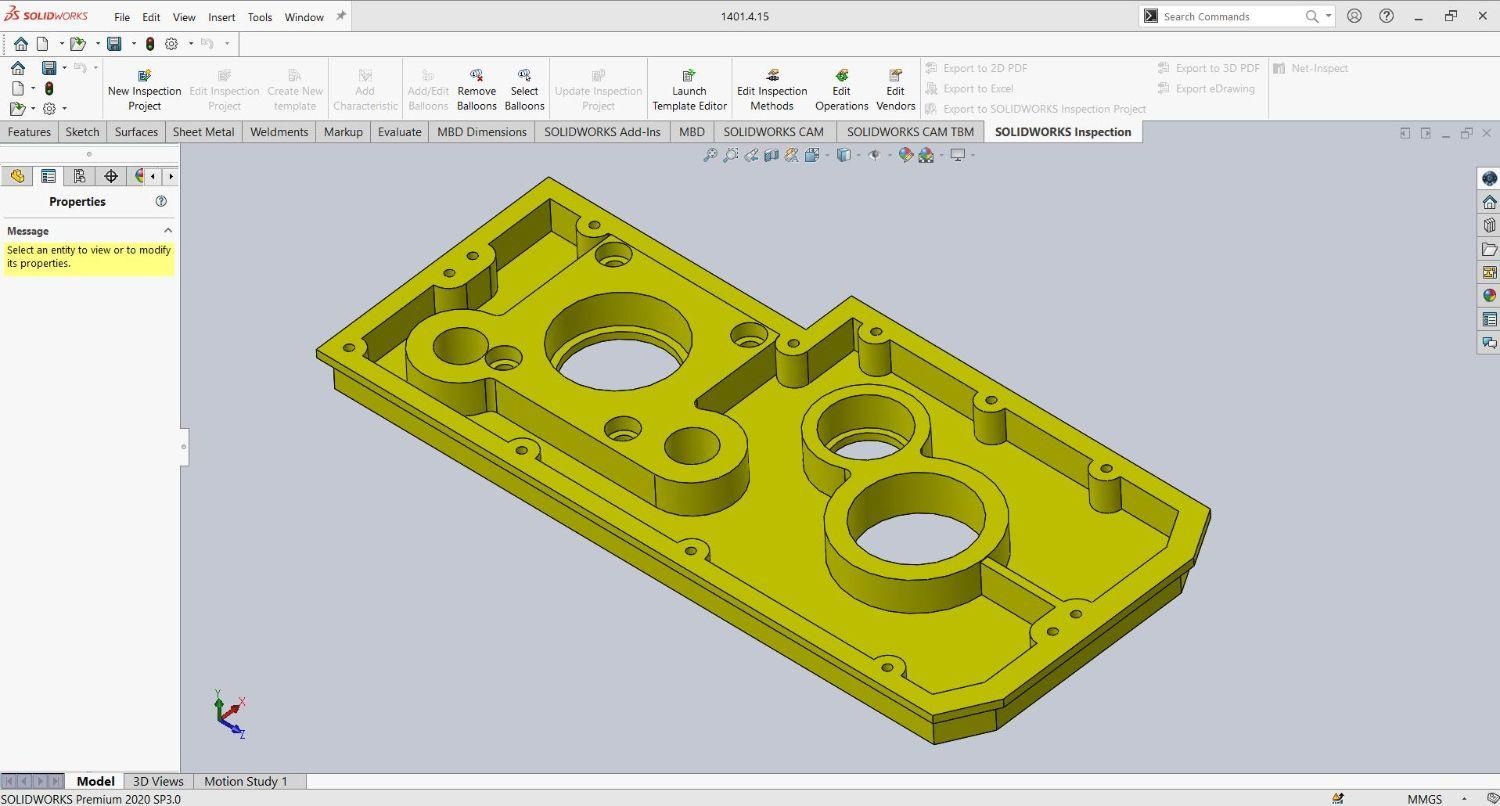
Task: Click the Select Balloons tool
Action: (524, 90)
